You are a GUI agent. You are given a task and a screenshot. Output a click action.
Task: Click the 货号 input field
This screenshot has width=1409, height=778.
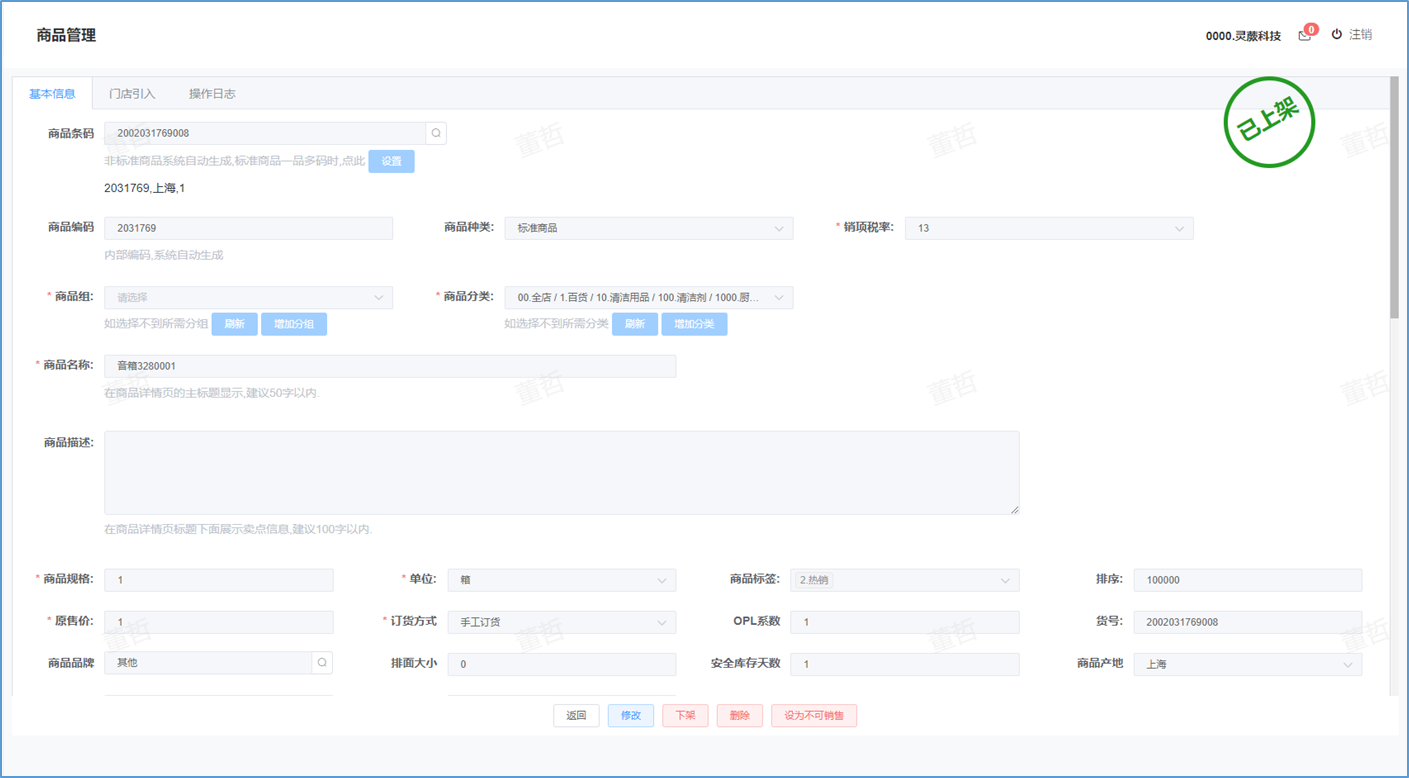[1247, 622]
